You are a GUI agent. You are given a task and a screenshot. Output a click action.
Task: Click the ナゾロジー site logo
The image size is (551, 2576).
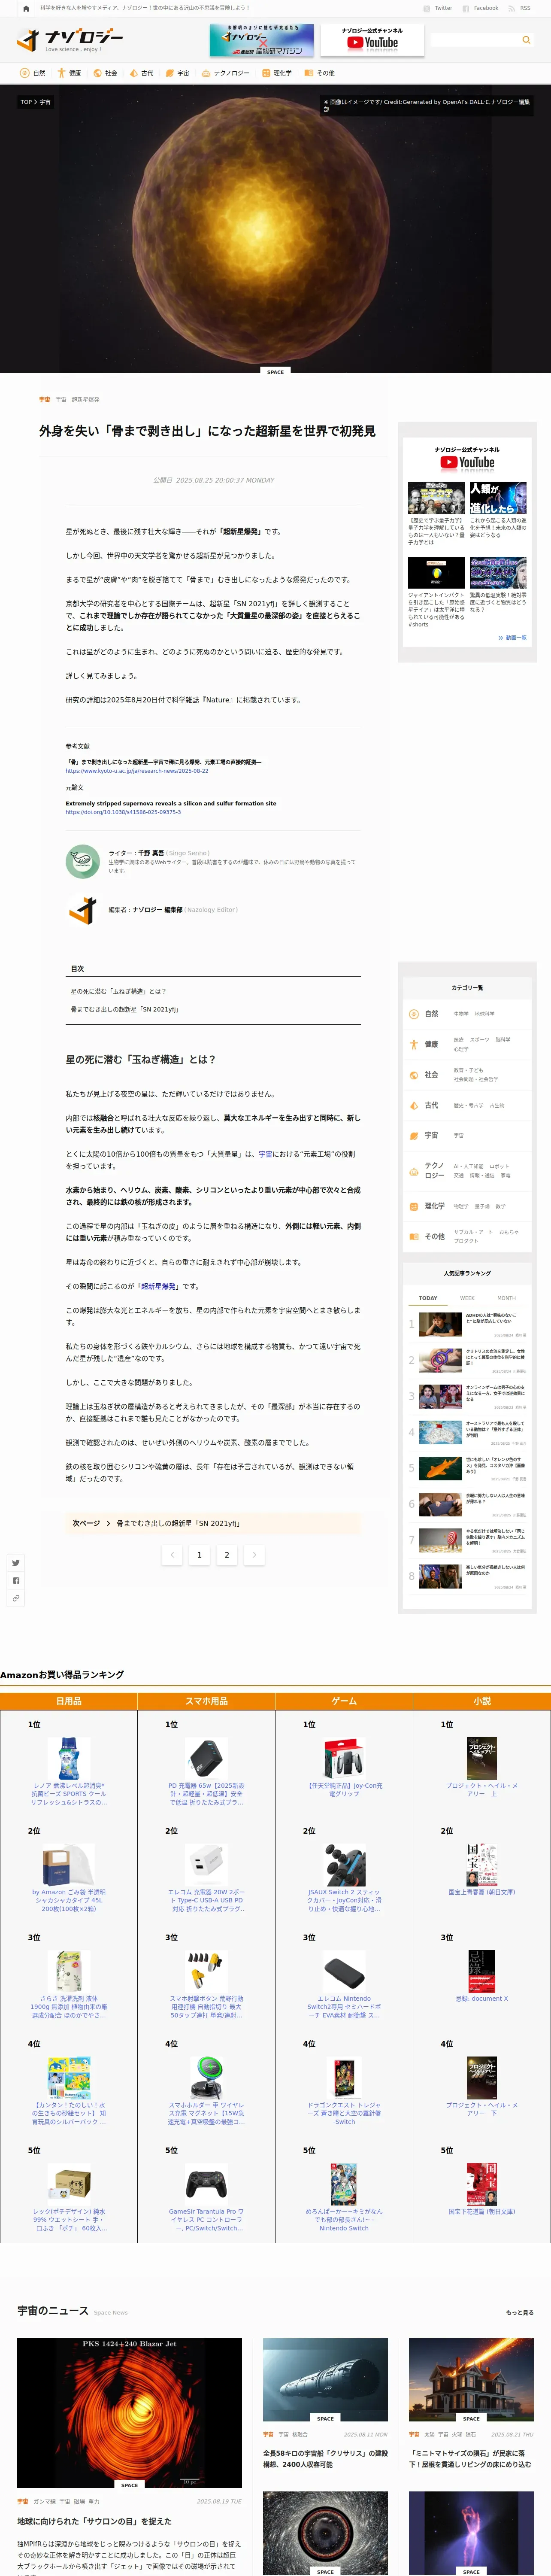(x=70, y=40)
